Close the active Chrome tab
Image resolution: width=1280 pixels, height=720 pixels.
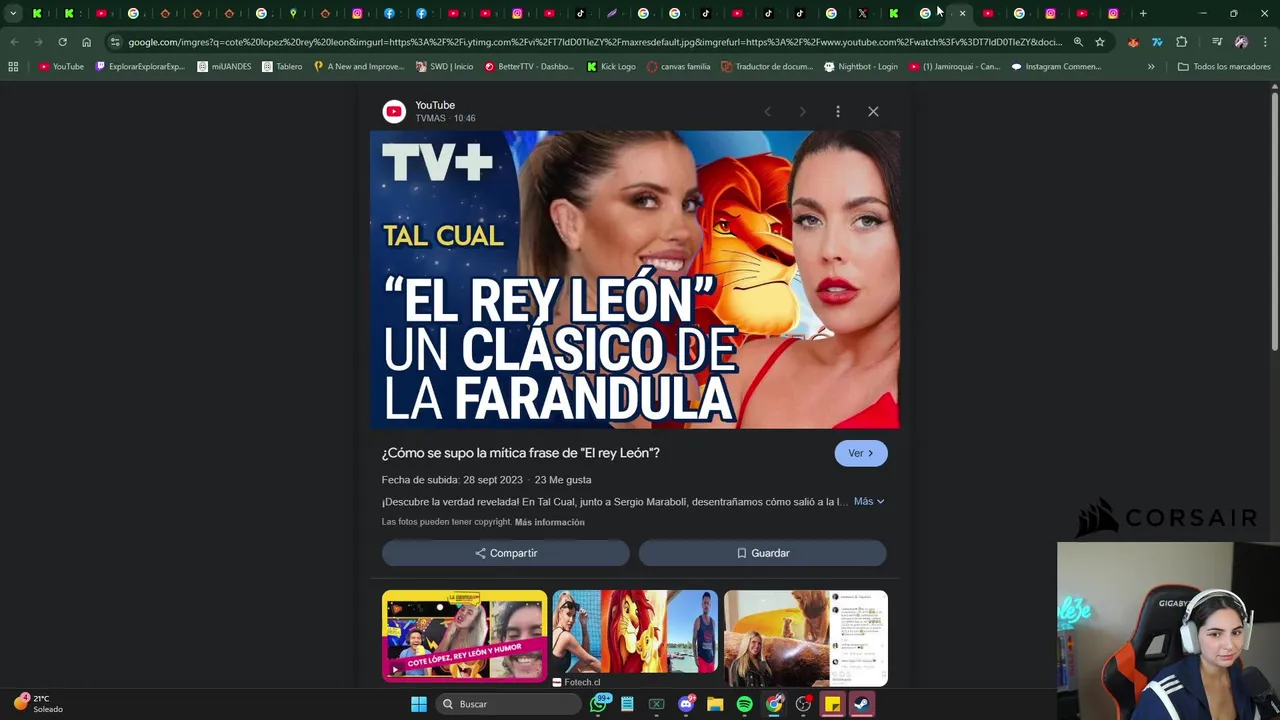(962, 13)
